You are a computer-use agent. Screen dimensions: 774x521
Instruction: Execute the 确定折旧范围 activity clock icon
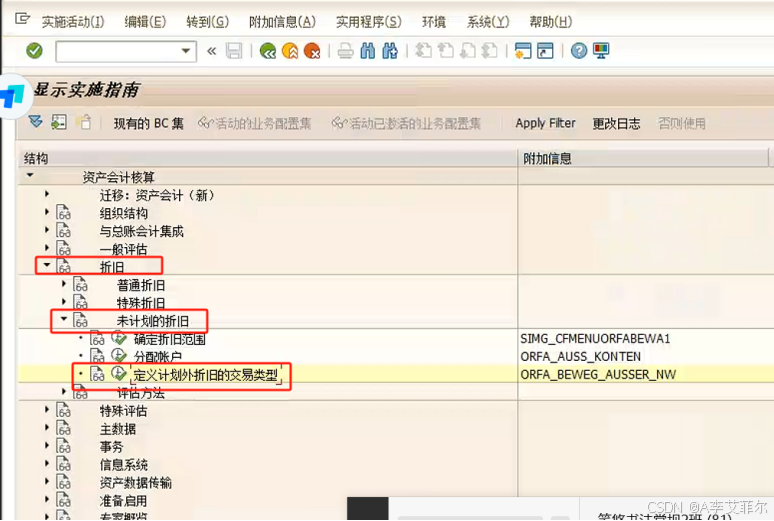tap(118, 337)
